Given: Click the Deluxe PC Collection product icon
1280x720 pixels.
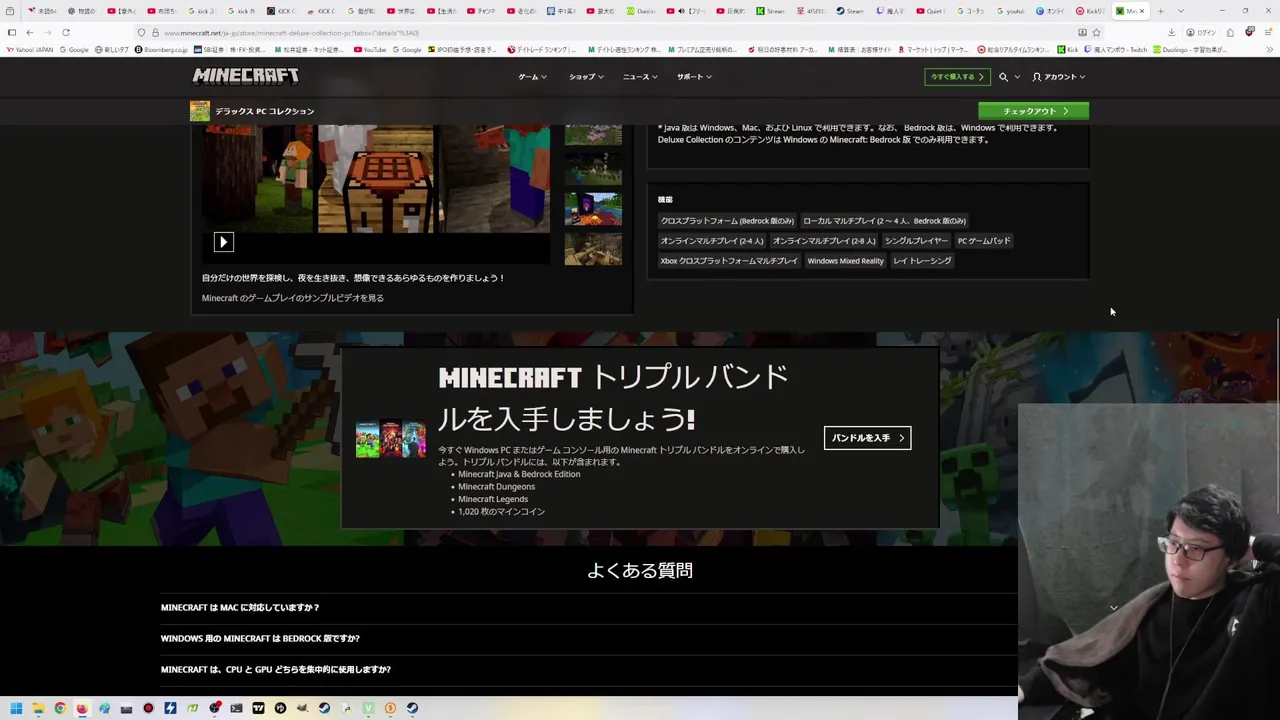Looking at the screenshot, I should click(x=200, y=111).
